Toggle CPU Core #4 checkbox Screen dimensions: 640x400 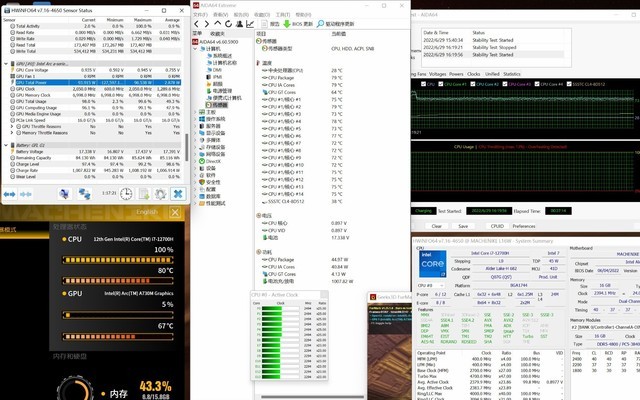pyautogui.click(x=537, y=84)
